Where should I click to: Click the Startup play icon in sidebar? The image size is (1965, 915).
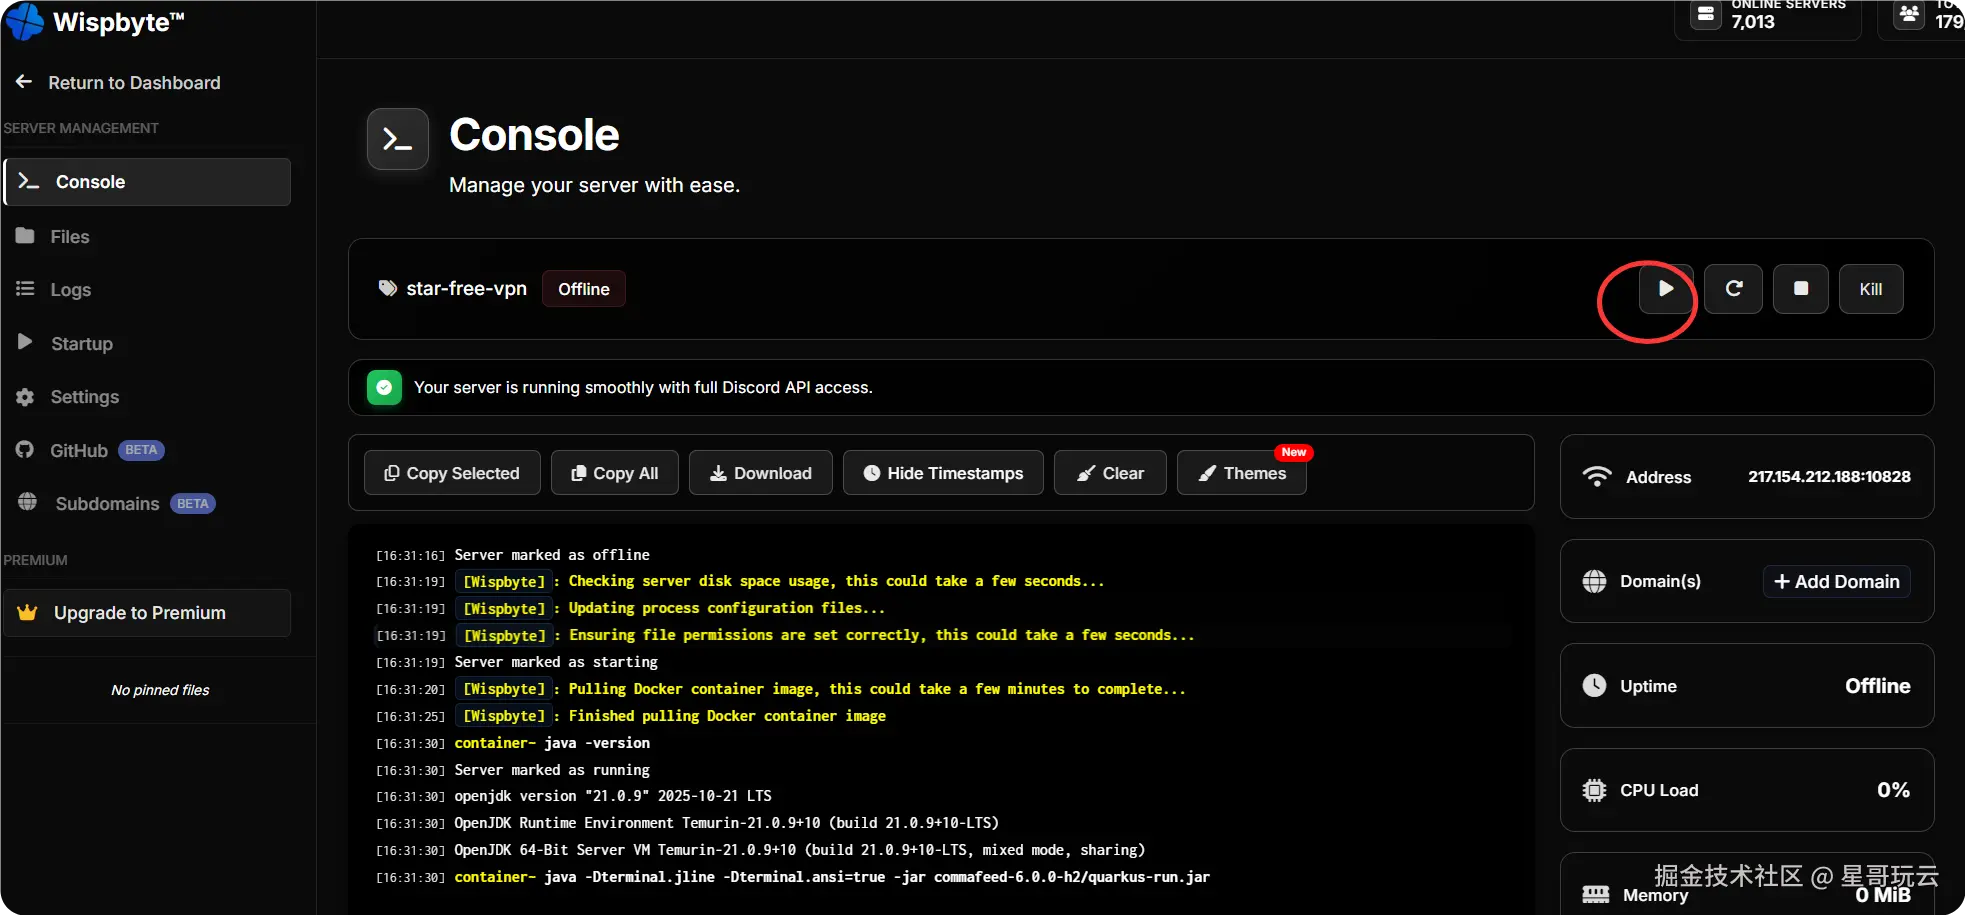pyautogui.click(x=25, y=342)
